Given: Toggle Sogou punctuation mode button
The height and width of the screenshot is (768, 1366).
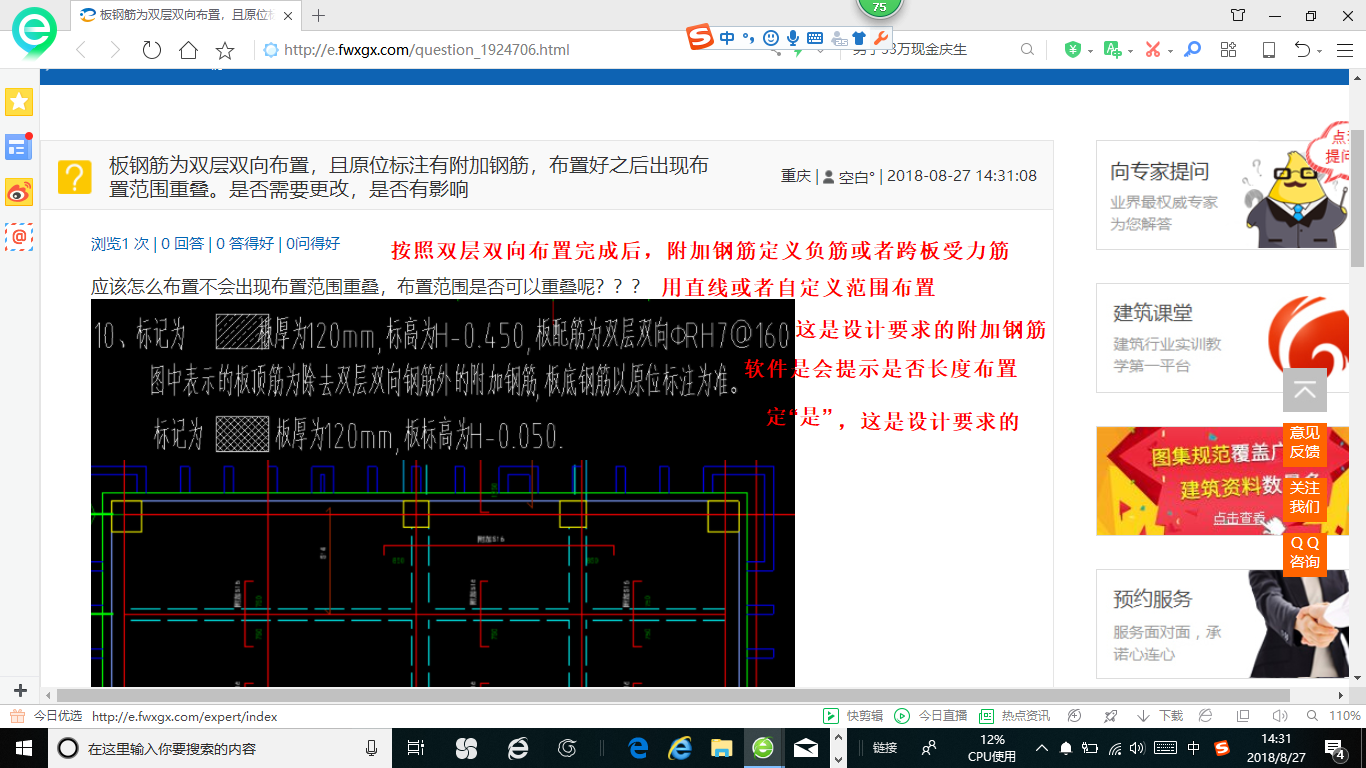Looking at the screenshot, I should click(x=749, y=38).
